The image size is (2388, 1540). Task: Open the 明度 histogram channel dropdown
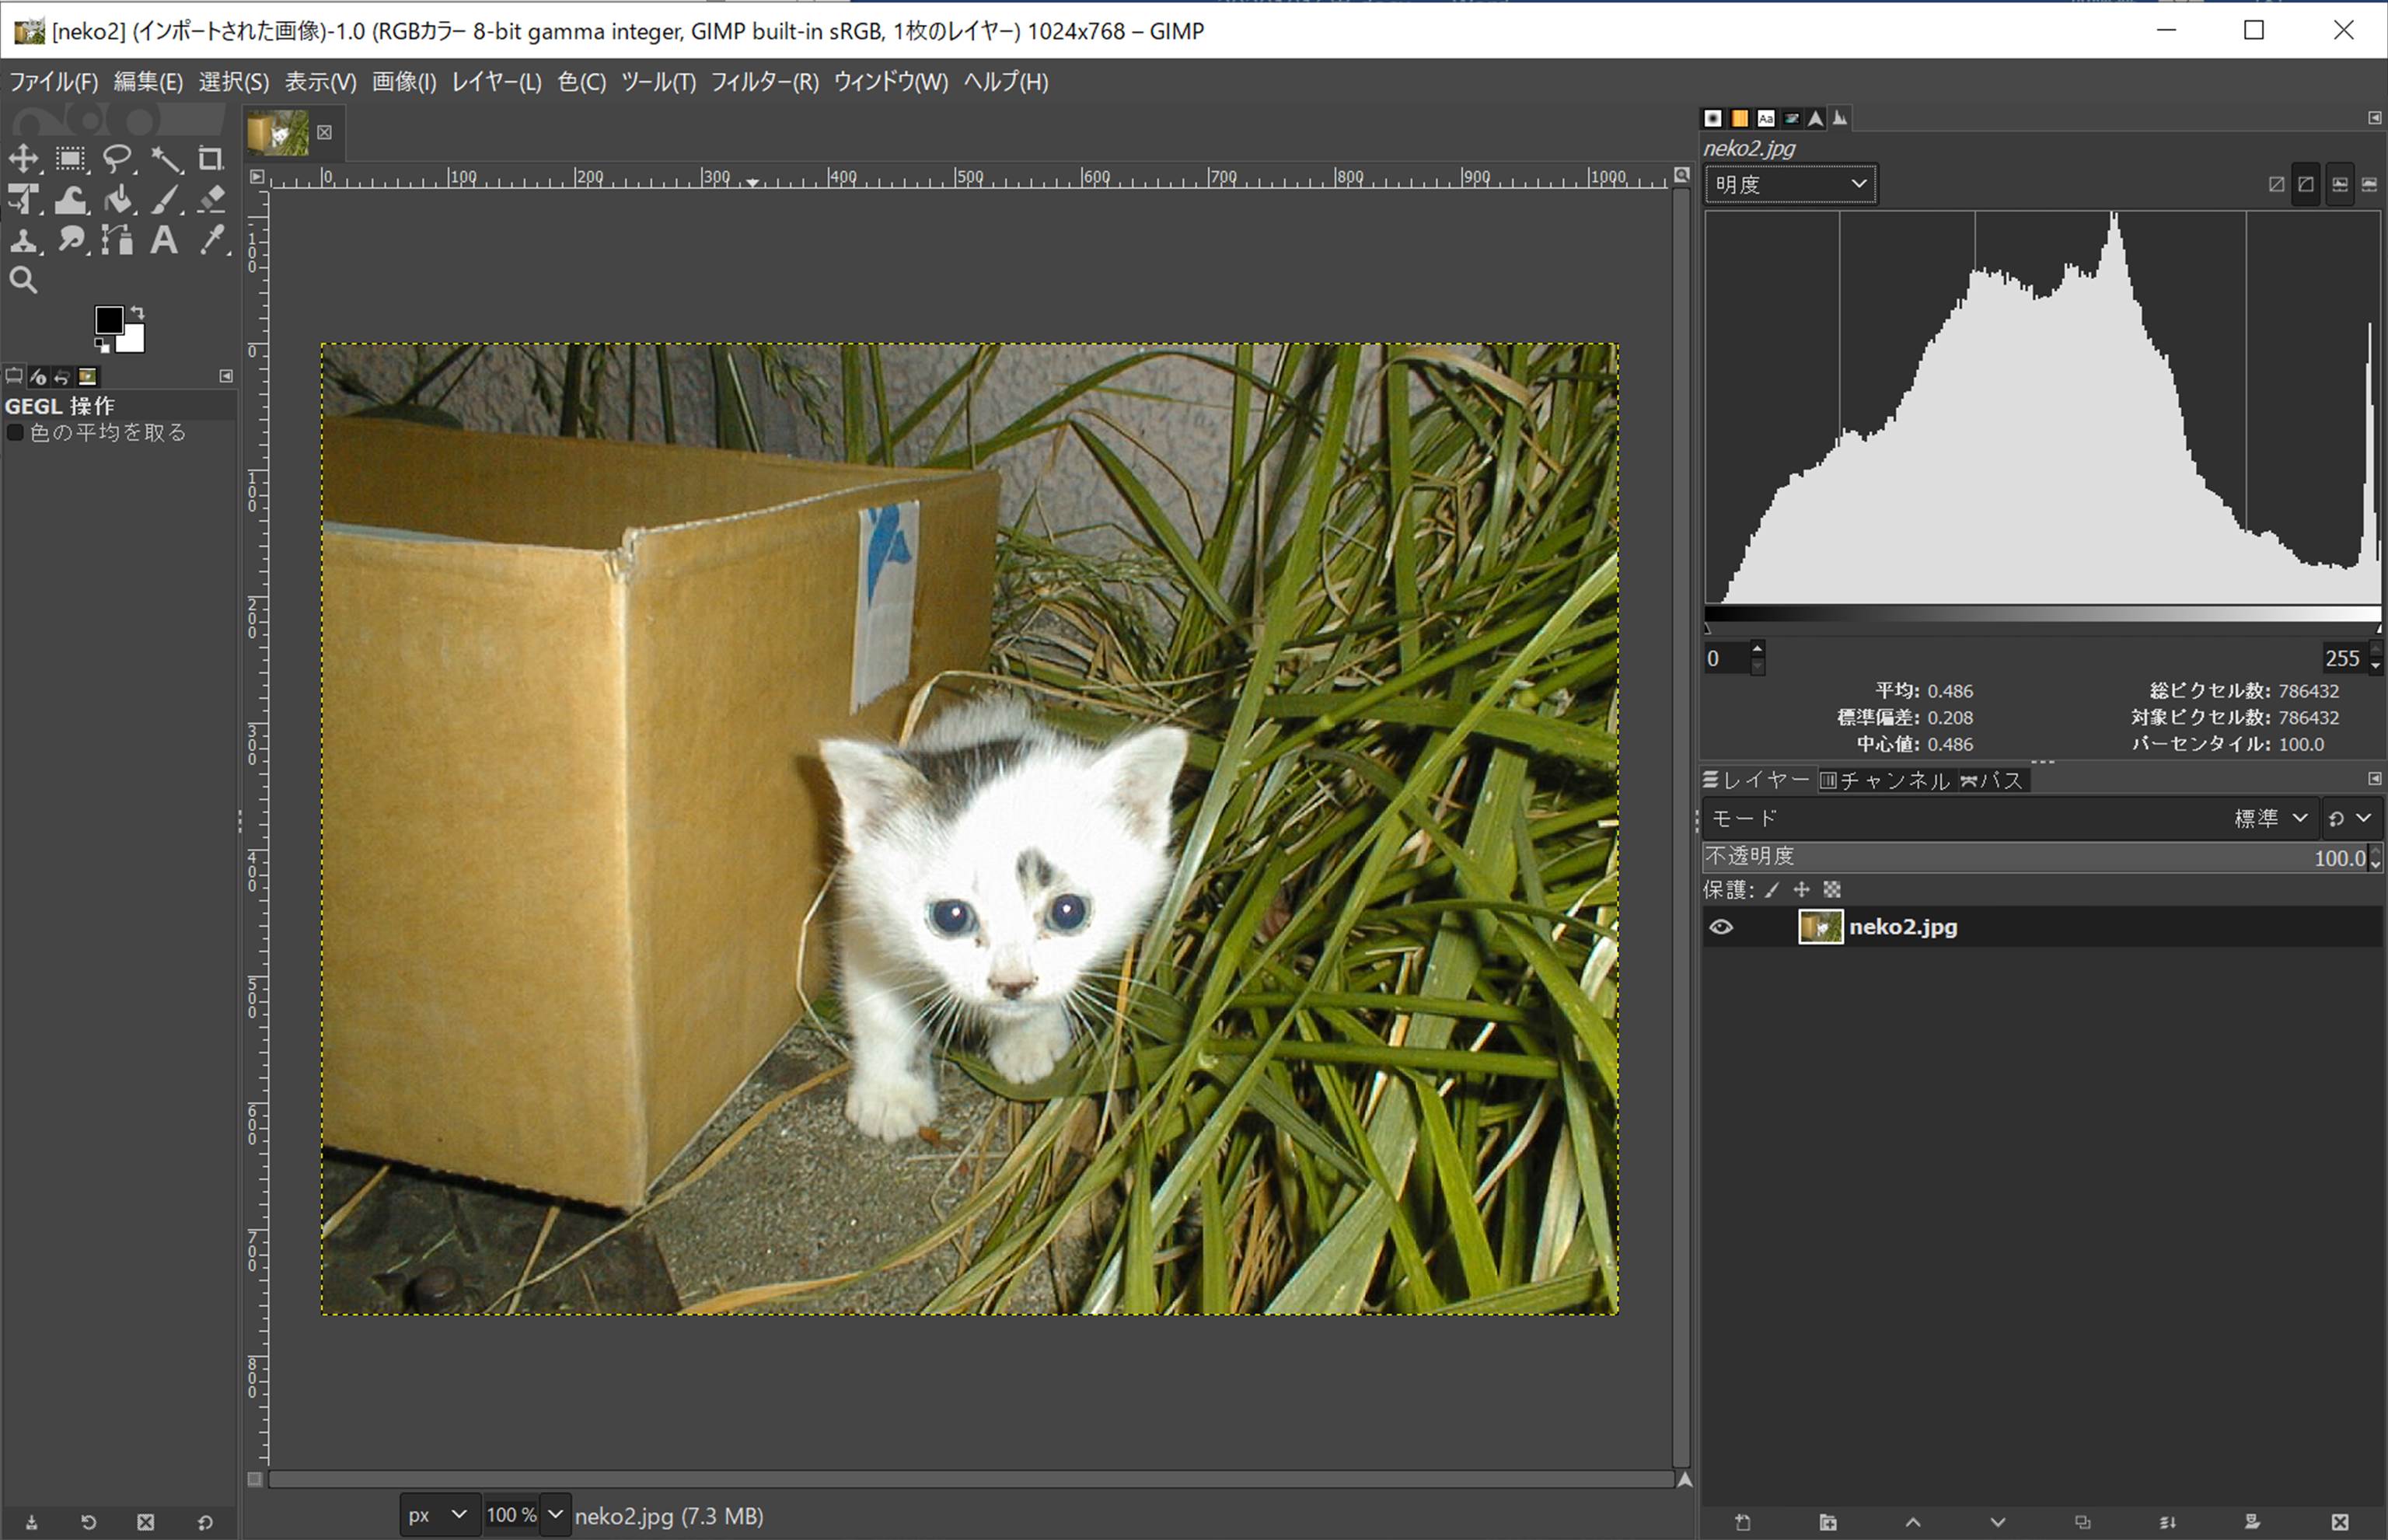click(1790, 184)
